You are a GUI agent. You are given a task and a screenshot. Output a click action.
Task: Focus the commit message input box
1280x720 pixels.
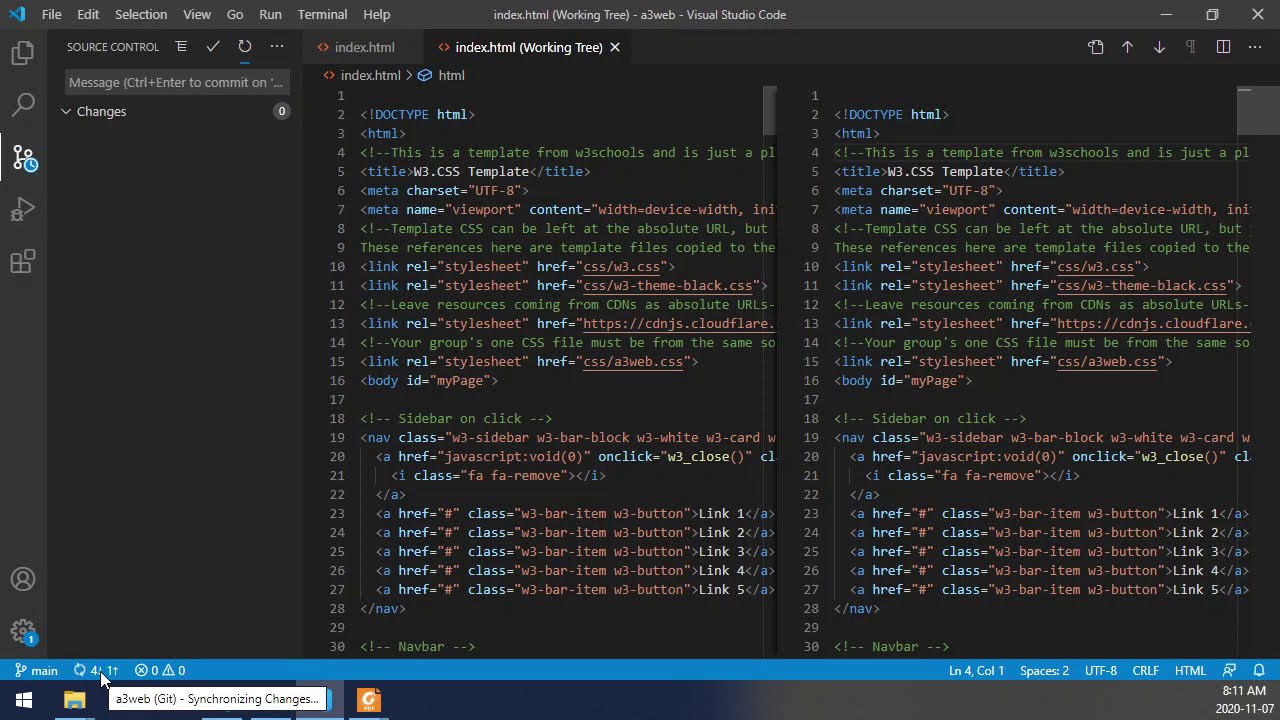point(177,82)
